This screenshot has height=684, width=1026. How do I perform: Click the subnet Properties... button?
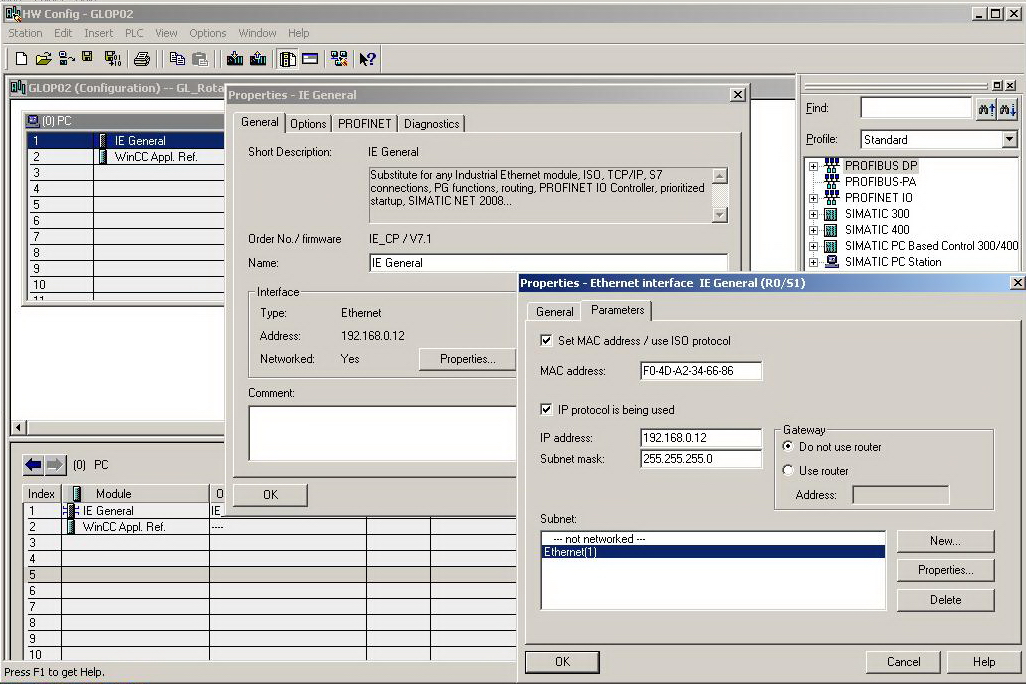pyautogui.click(x=946, y=570)
